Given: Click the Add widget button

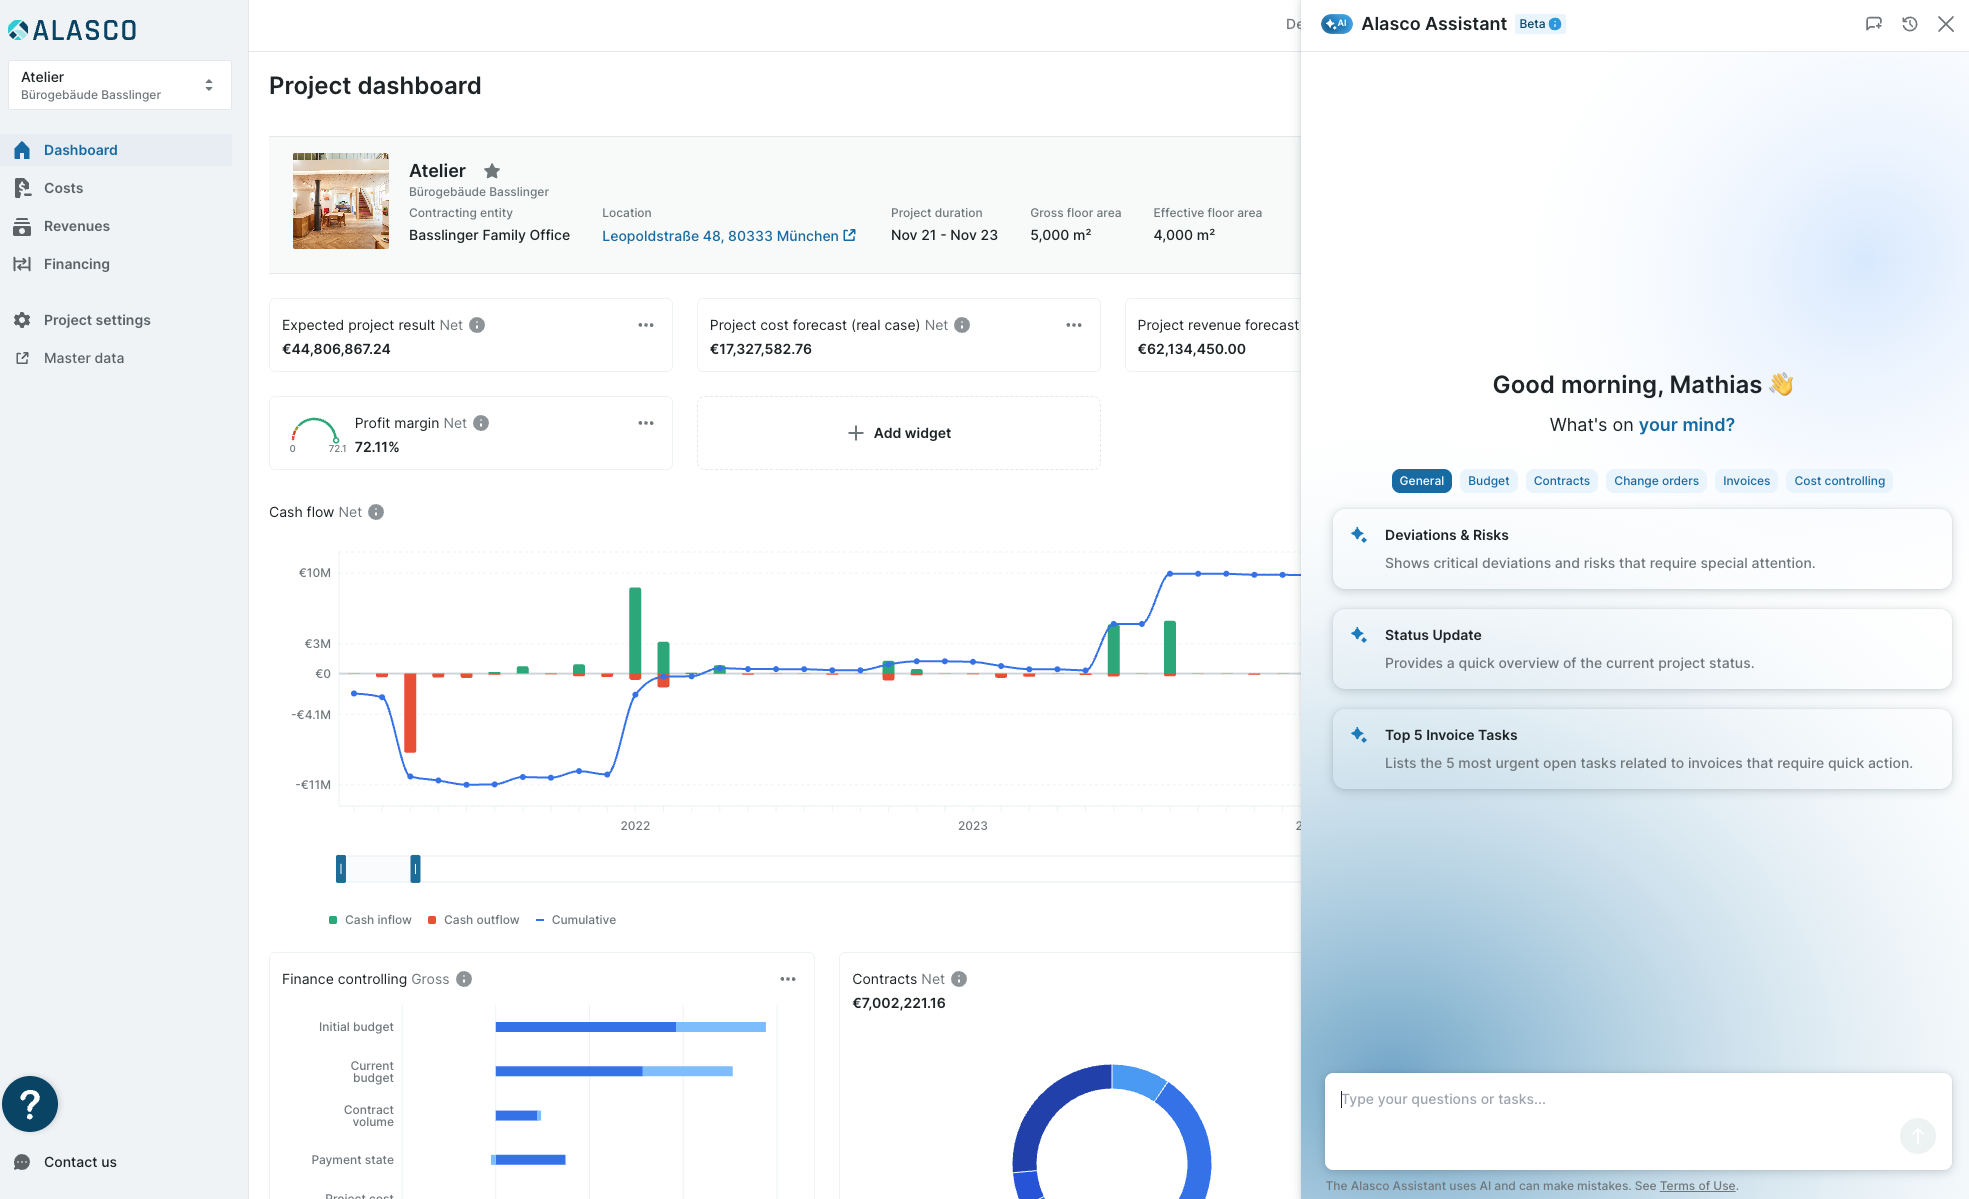Looking at the screenshot, I should click(x=898, y=433).
